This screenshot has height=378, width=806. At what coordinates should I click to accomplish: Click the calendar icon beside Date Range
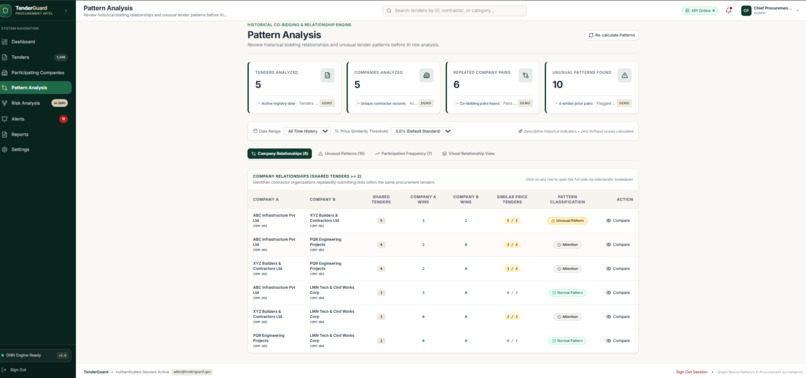pyautogui.click(x=255, y=131)
